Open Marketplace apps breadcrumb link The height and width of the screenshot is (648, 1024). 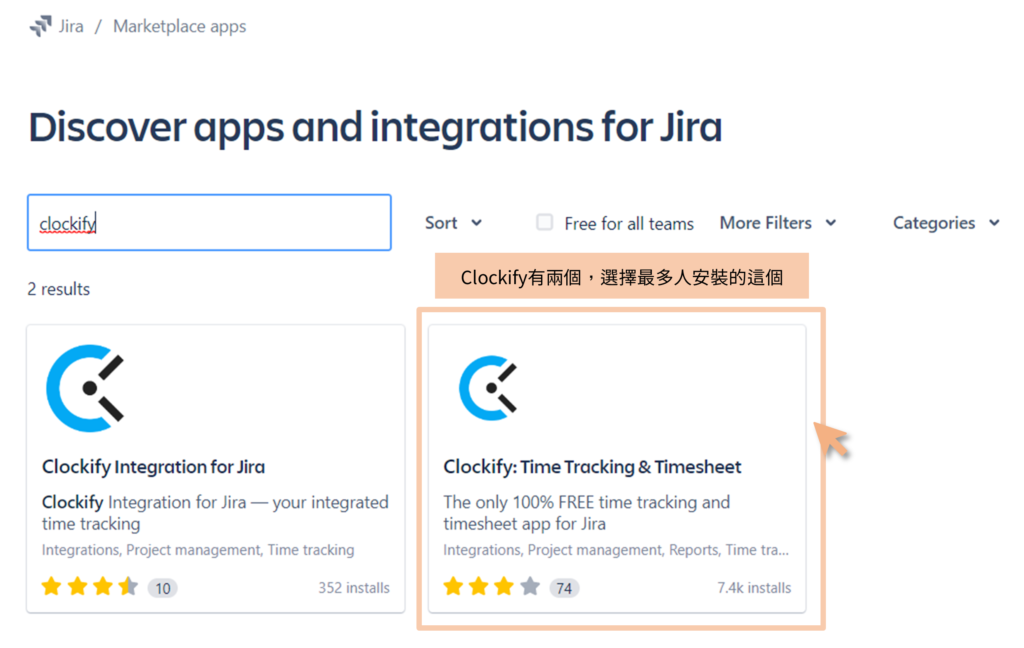(180, 26)
